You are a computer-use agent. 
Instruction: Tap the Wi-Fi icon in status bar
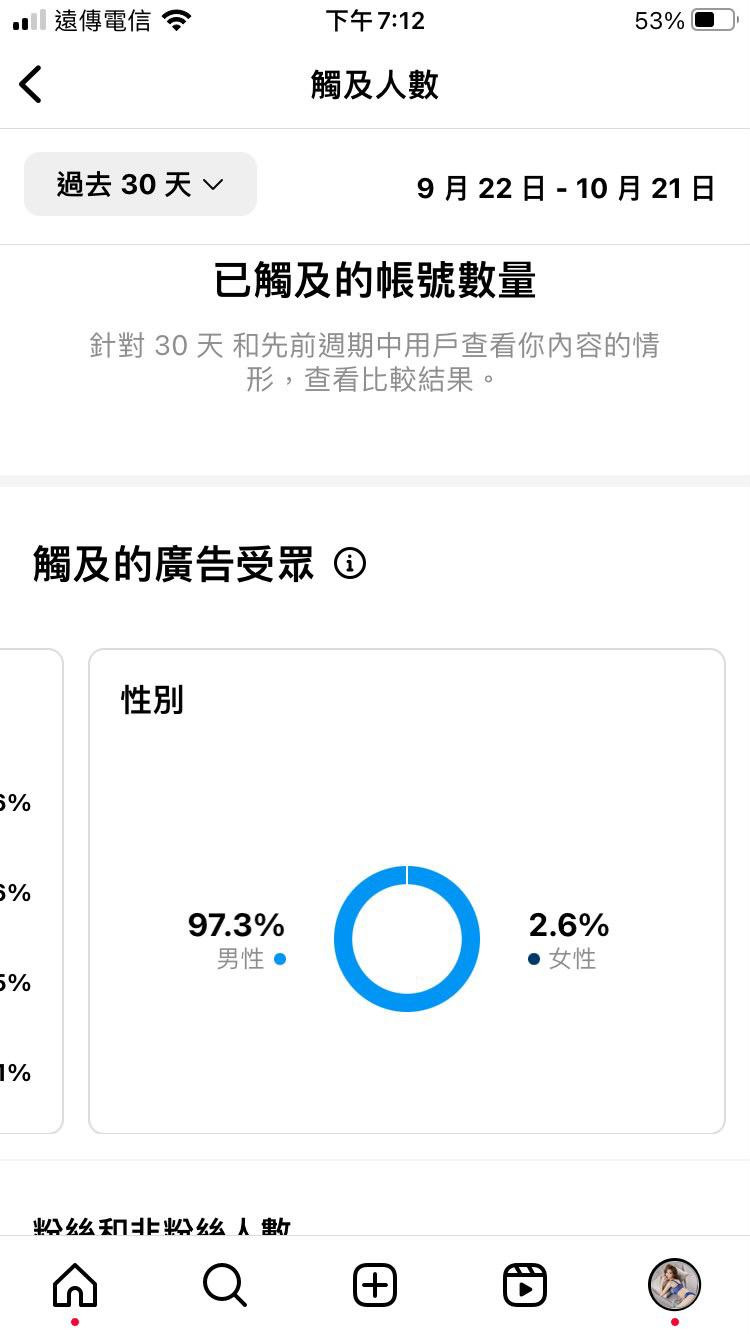pyautogui.click(x=177, y=20)
